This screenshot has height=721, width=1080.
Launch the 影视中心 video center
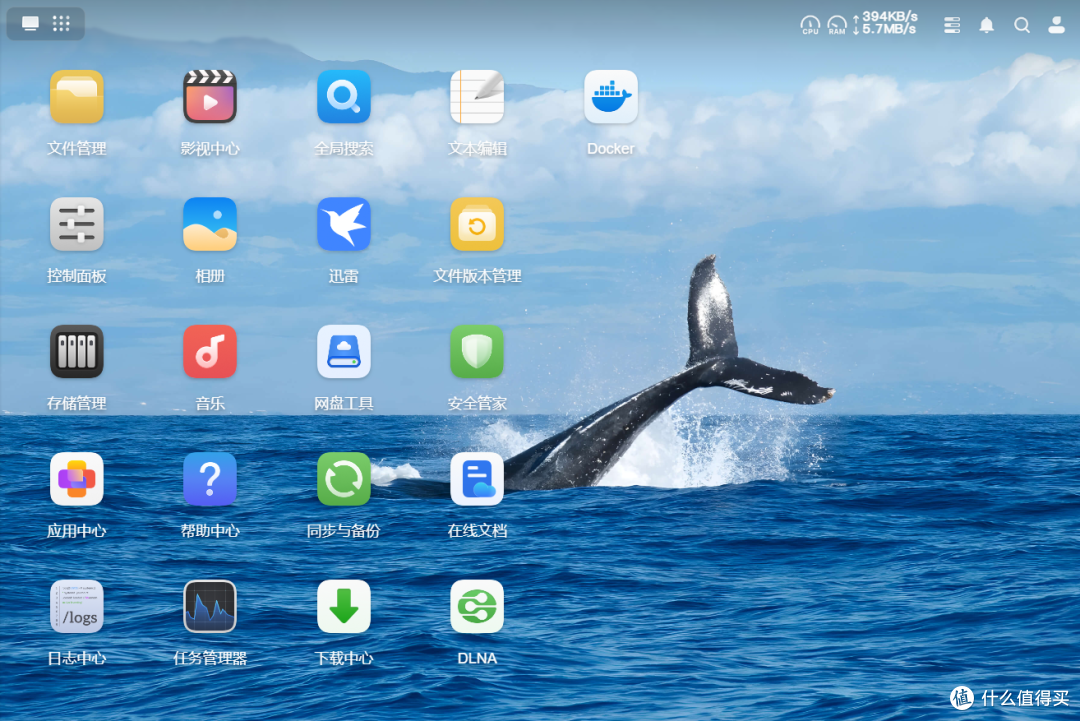point(210,96)
